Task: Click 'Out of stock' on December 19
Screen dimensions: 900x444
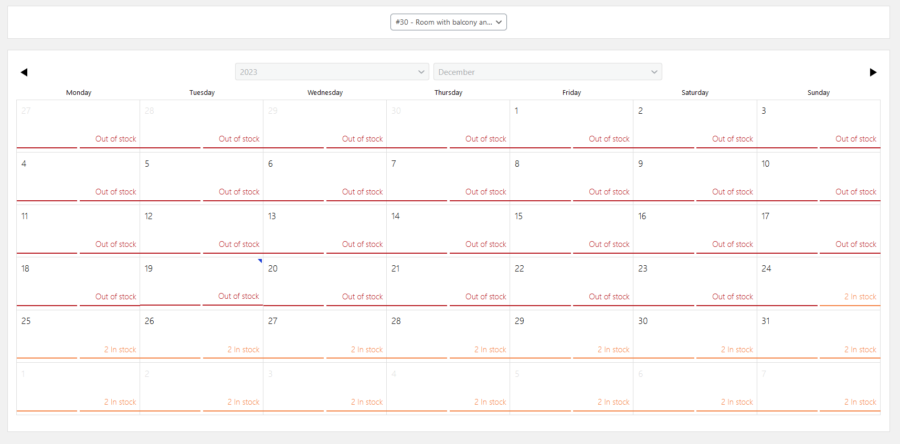Action: click(x=239, y=296)
